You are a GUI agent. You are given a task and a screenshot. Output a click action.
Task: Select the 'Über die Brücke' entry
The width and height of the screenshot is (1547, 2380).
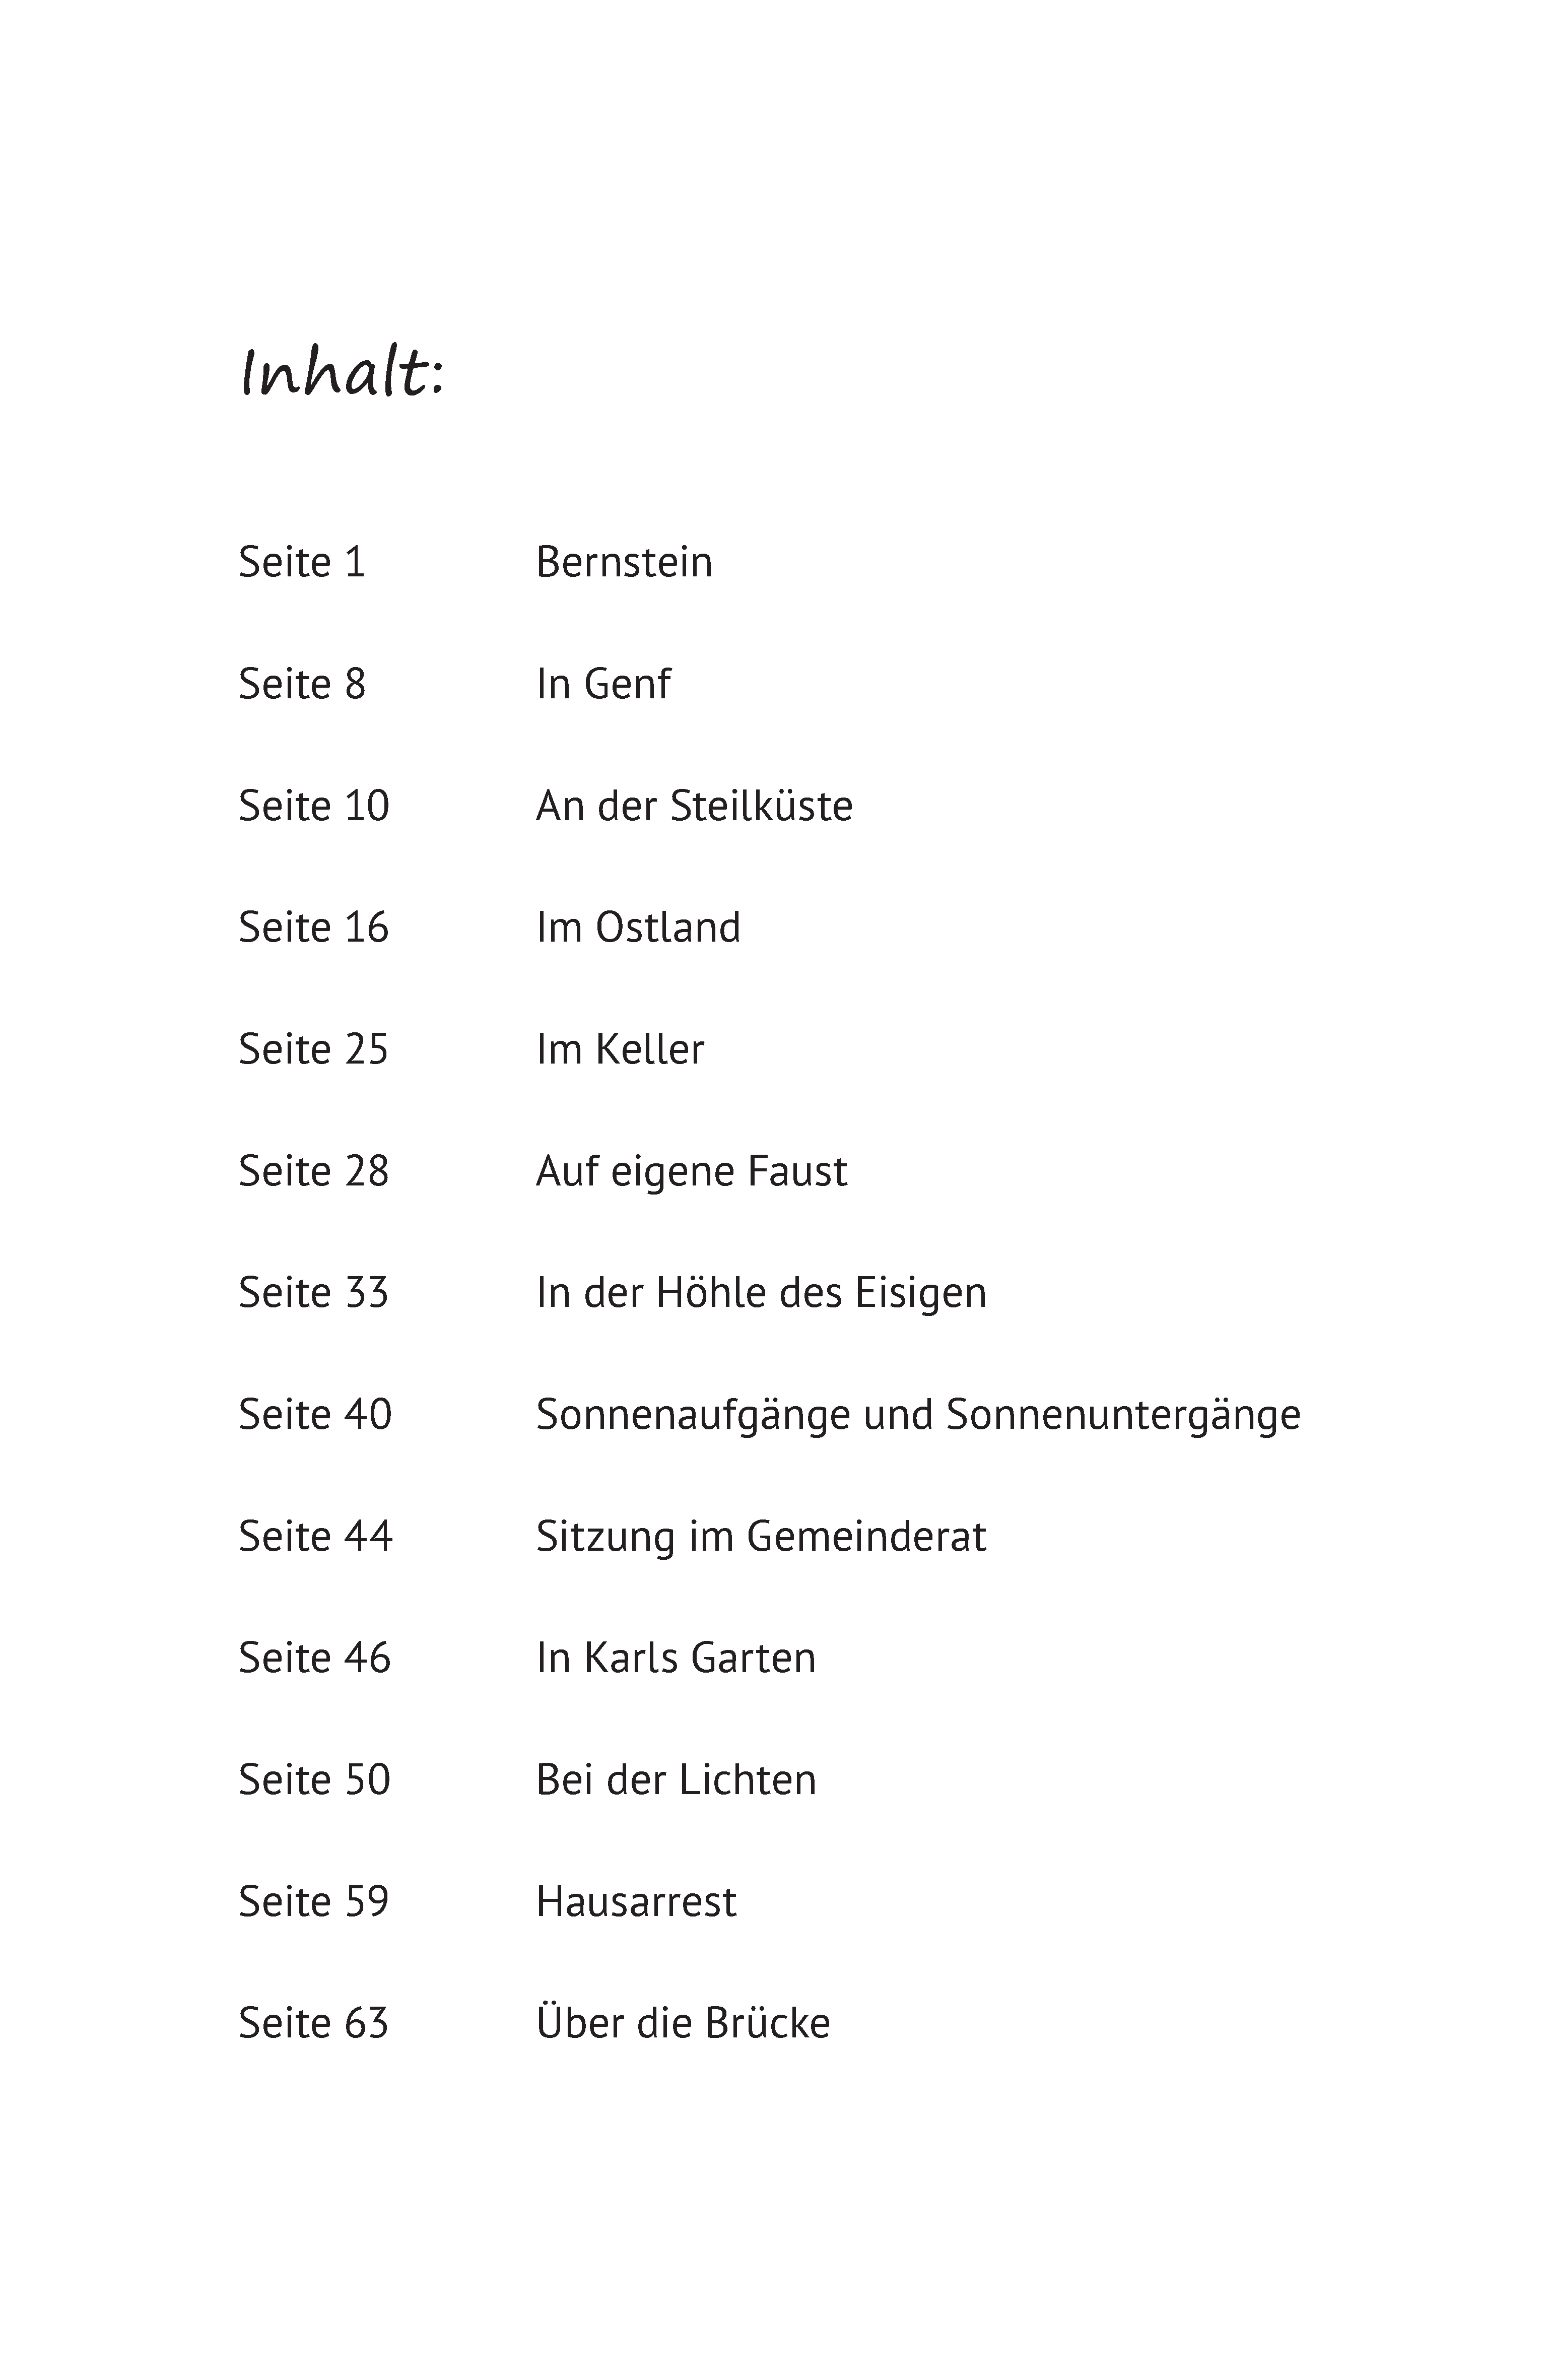(x=683, y=2022)
